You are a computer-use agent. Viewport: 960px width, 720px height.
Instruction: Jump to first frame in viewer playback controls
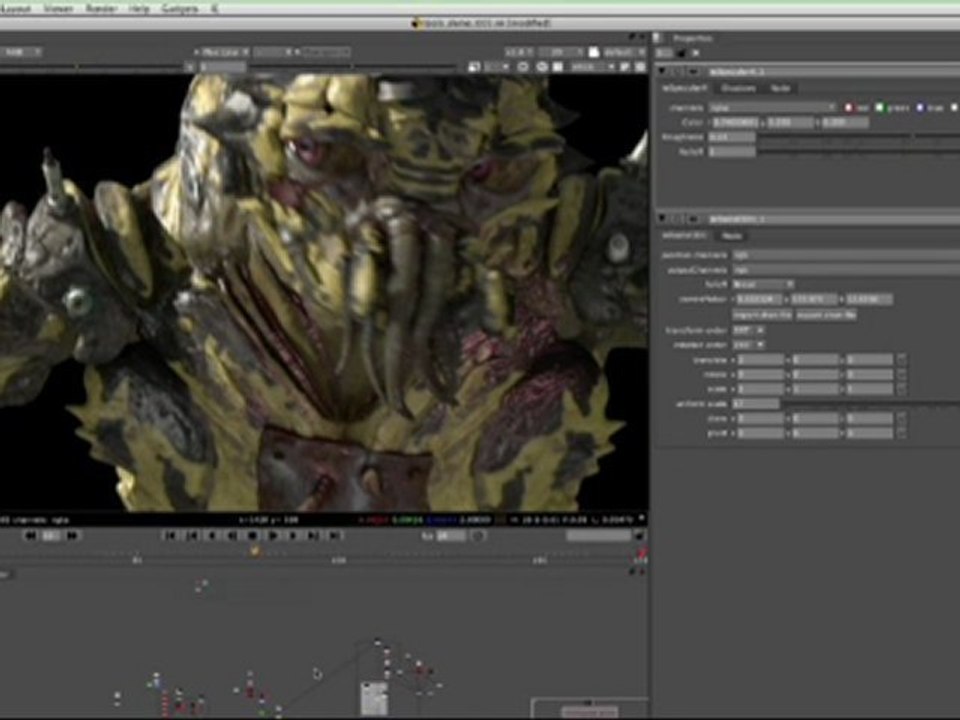(x=170, y=536)
